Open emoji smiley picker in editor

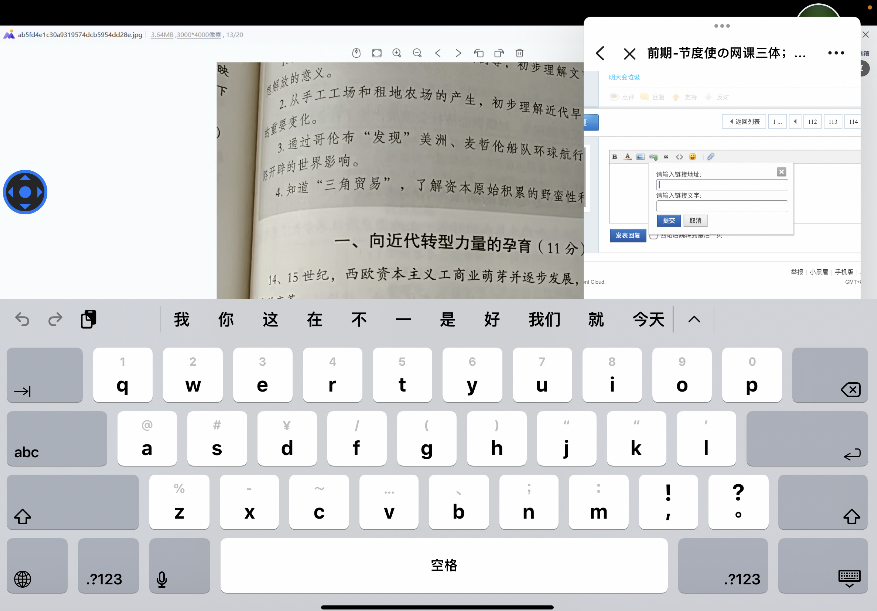pos(692,157)
